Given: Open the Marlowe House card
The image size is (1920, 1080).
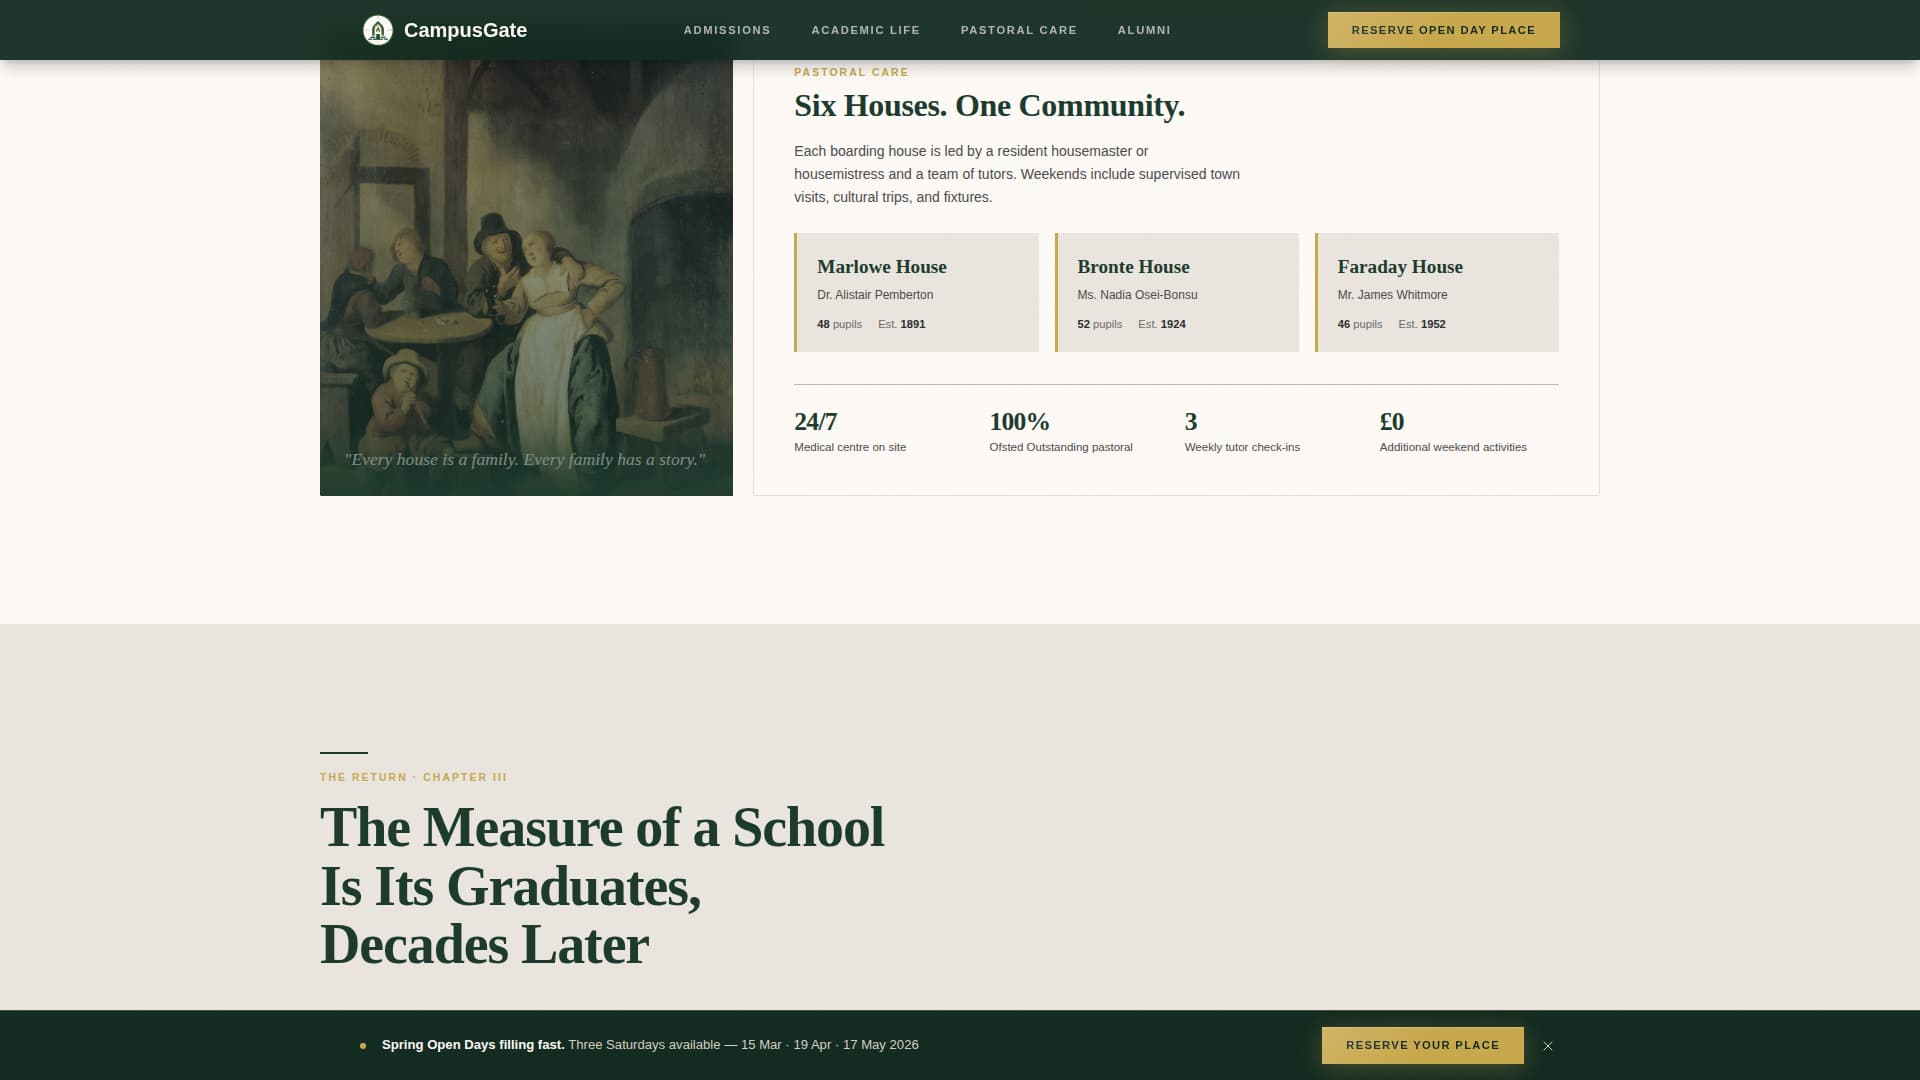Looking at the screenshot, I should pos(916,292).
